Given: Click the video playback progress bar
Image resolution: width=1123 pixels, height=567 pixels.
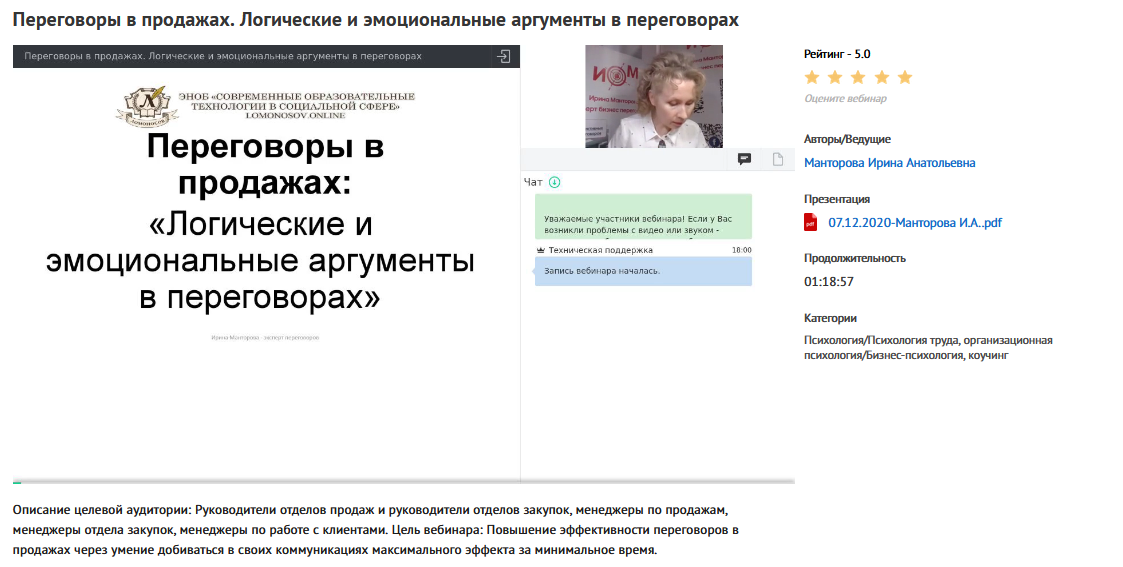Looking at the screenshot, I should tap(400, 482).
